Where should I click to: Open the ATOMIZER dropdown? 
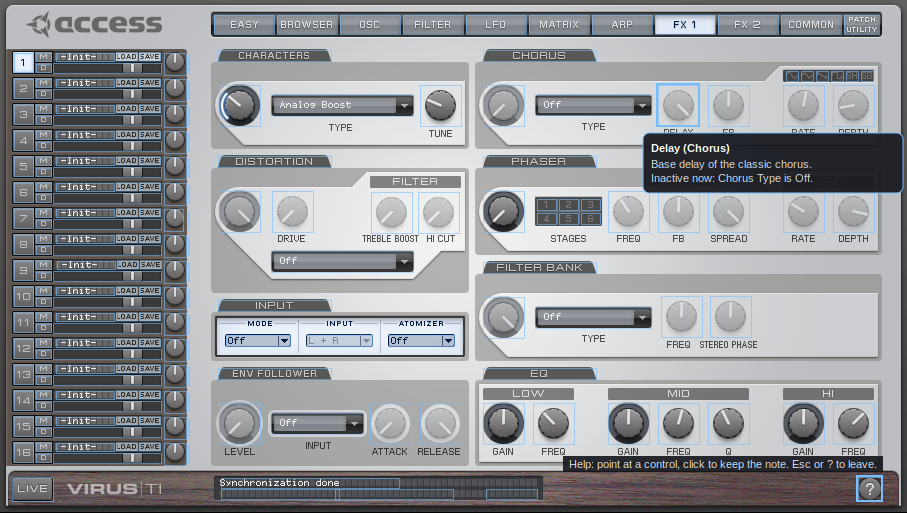[421, 341]
